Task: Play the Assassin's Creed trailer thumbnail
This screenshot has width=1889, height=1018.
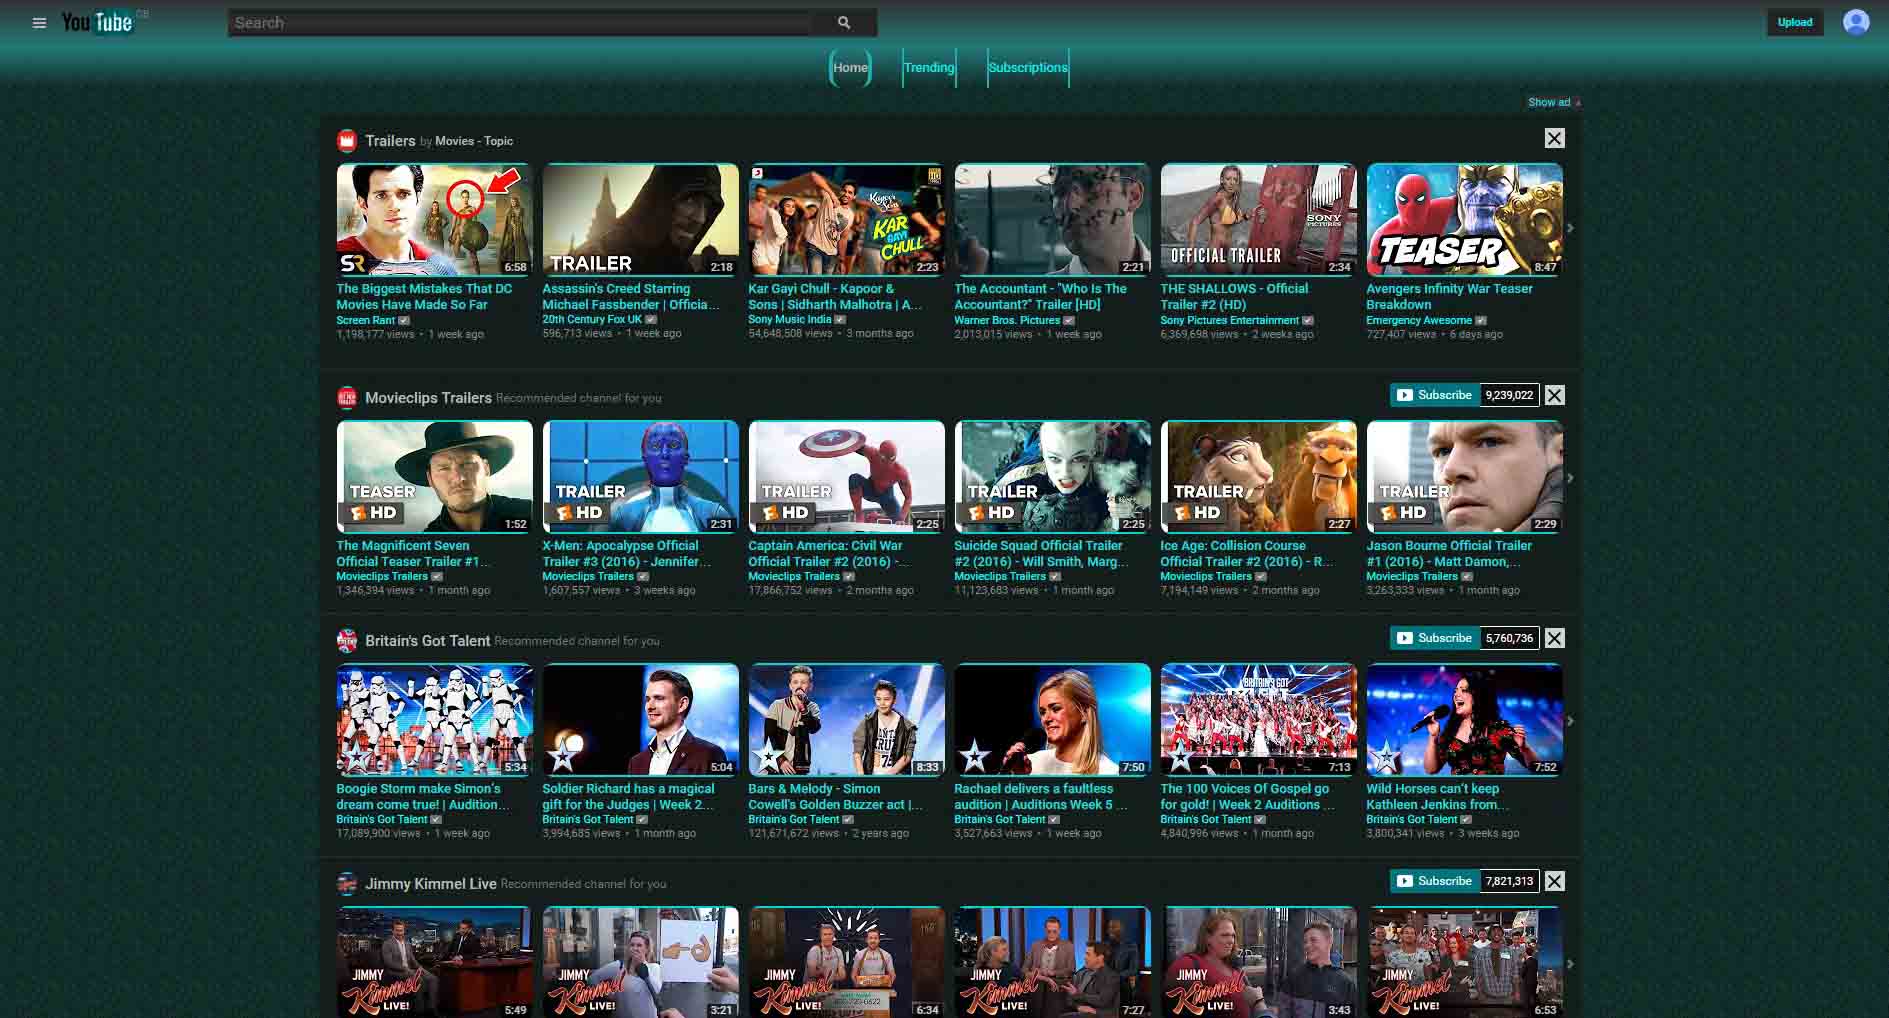Action: pos(640,220)
